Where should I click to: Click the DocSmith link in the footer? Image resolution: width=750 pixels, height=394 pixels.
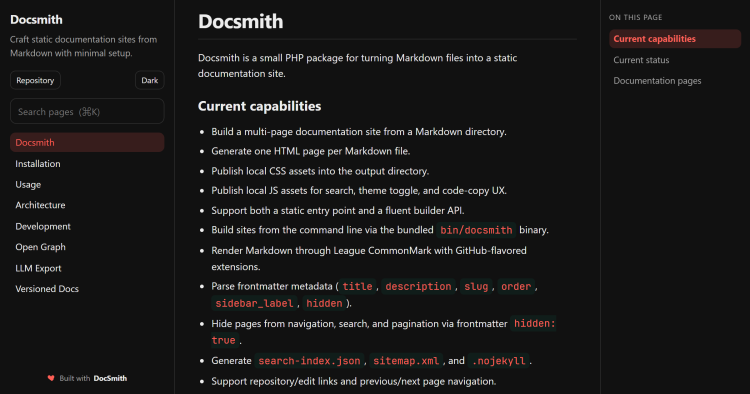click(110, 378)
